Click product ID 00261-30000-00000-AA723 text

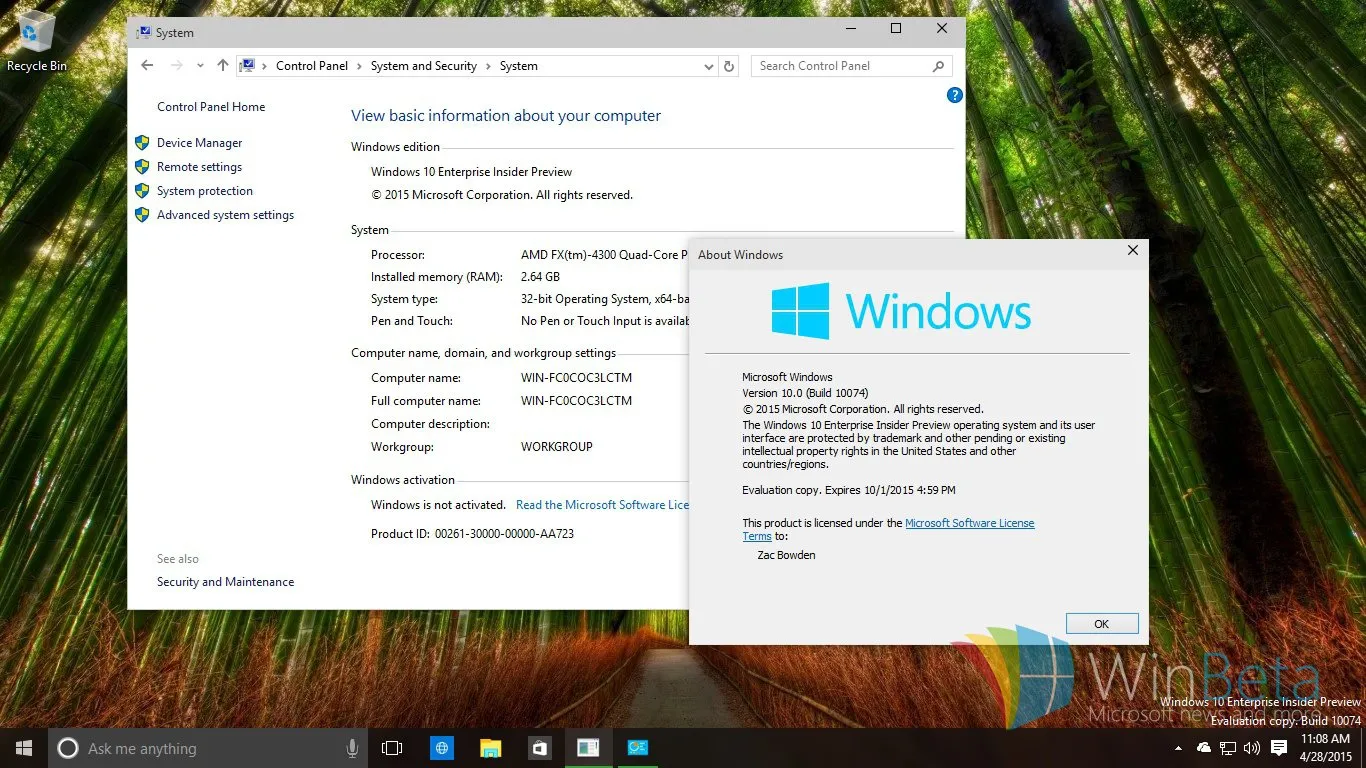[504, 534]
